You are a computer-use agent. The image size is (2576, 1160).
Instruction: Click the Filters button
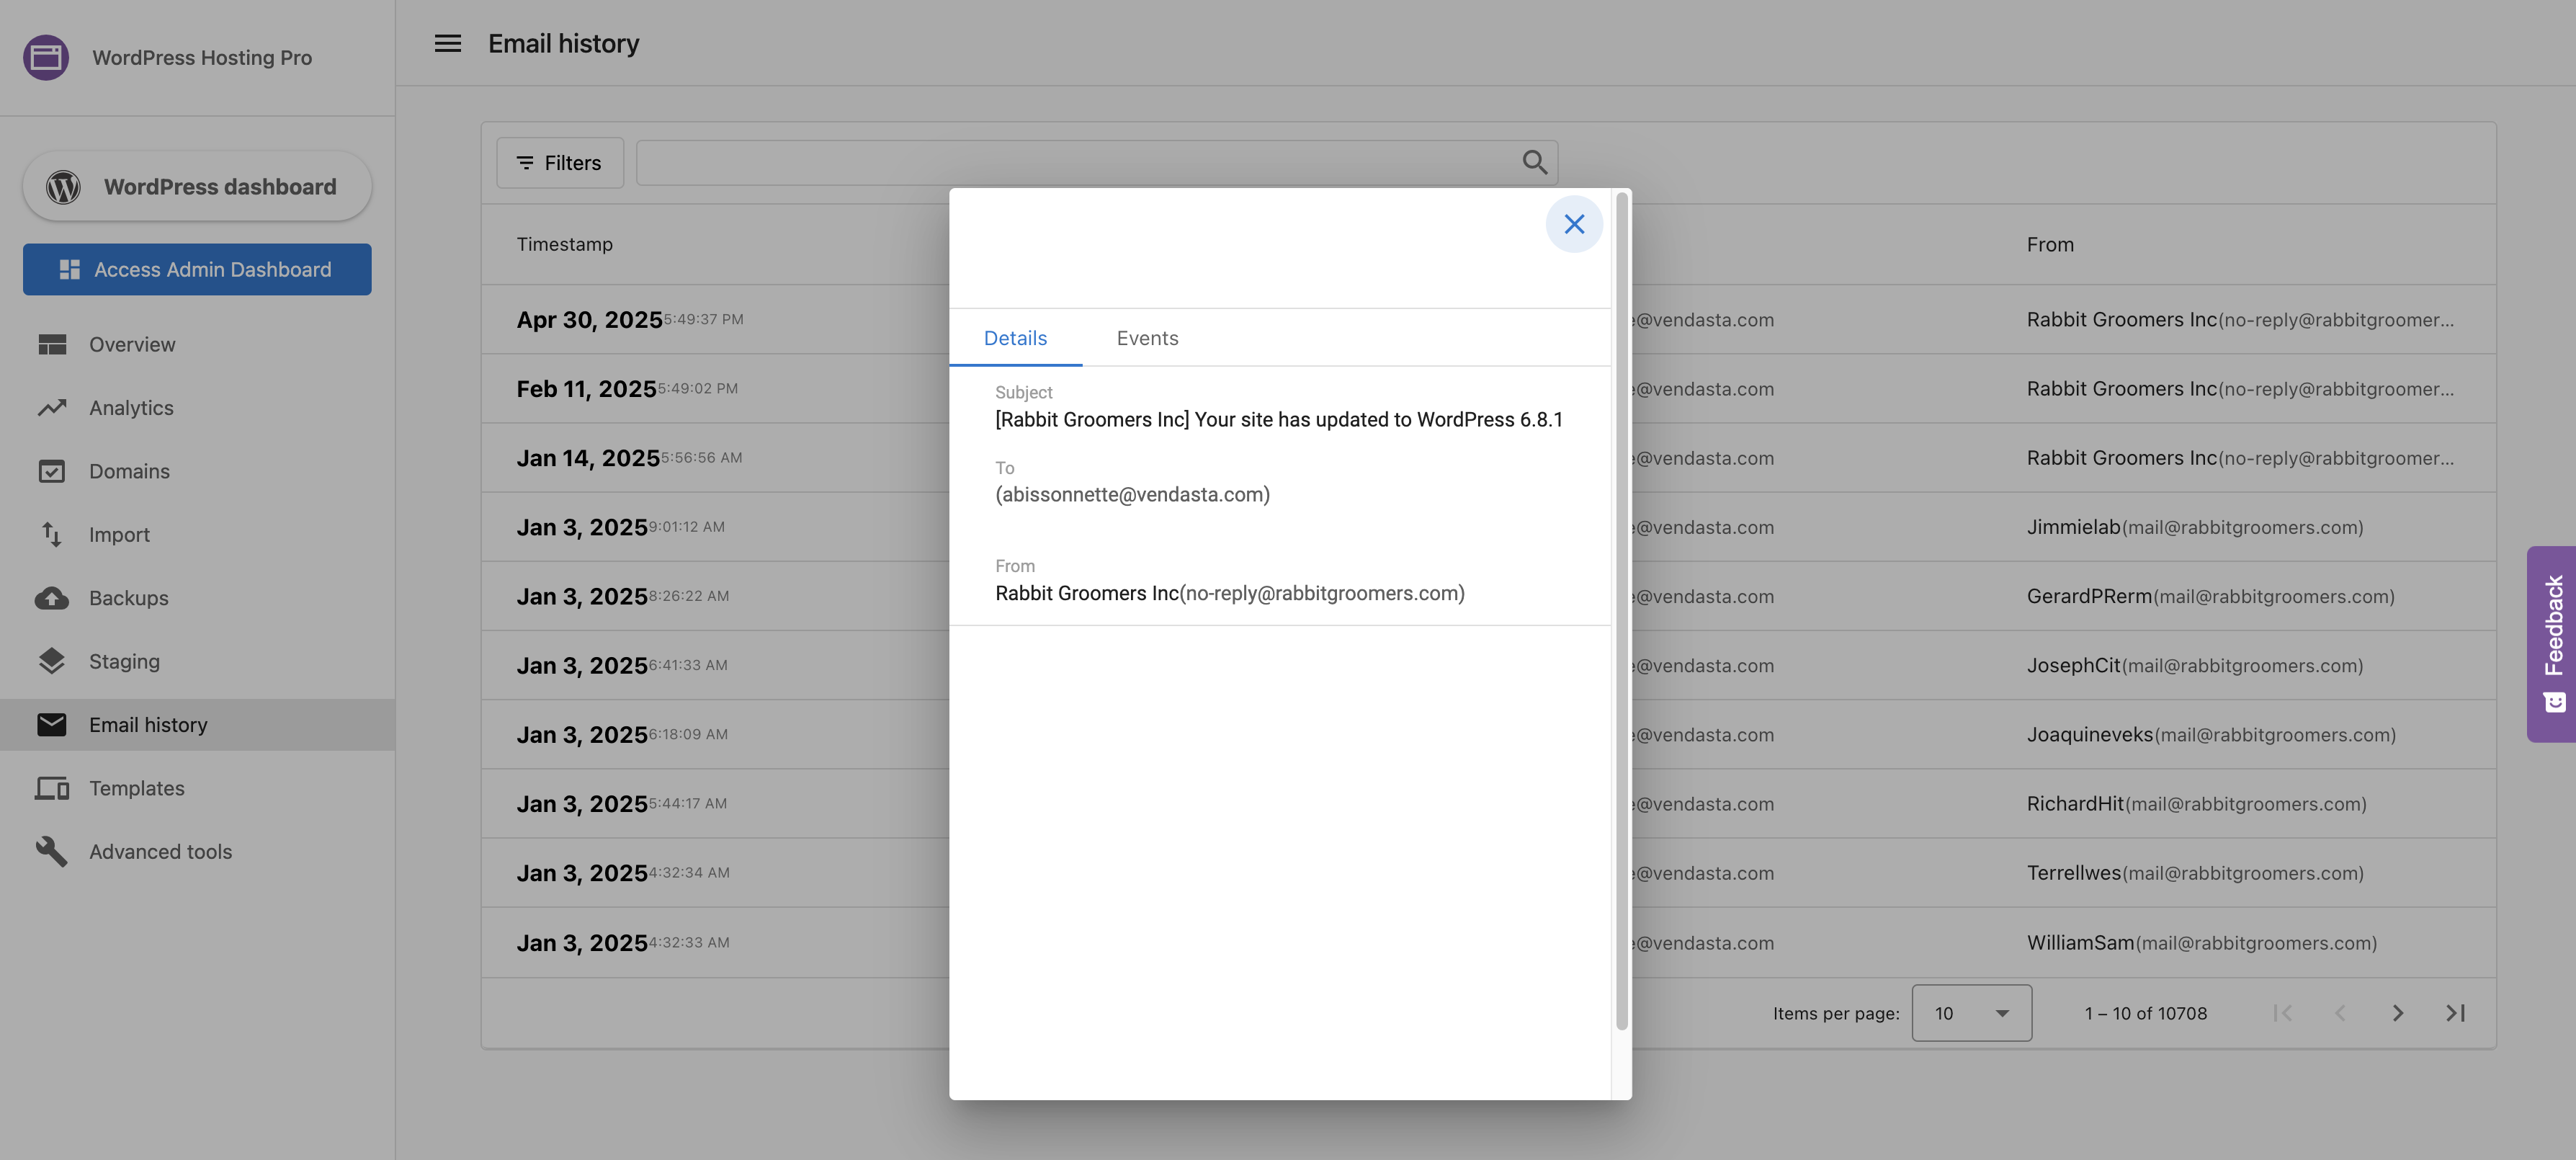[559, 161]
